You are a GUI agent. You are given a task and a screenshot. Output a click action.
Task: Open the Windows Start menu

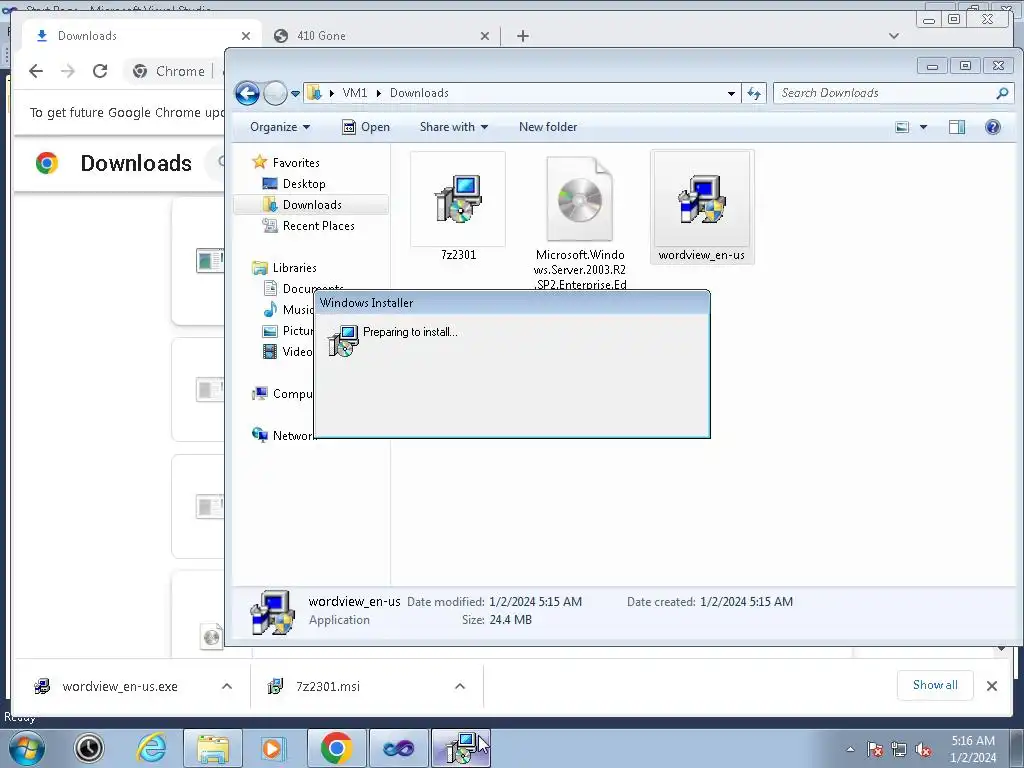(x=27, y=748)
